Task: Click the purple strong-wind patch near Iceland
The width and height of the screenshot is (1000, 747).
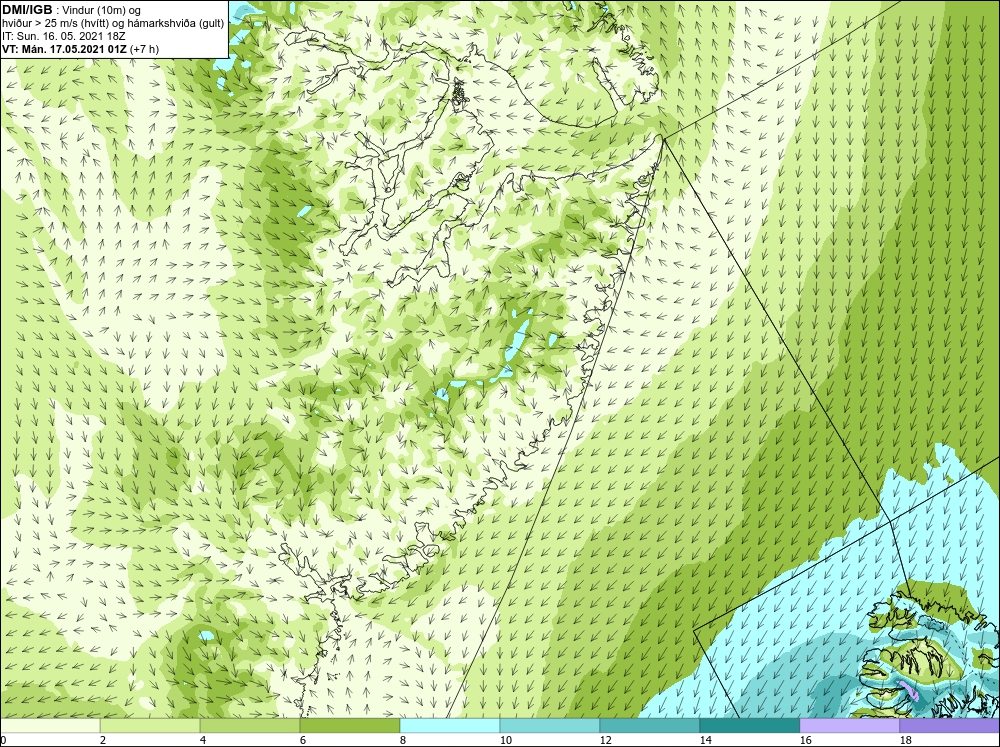Action: [908, 691]
